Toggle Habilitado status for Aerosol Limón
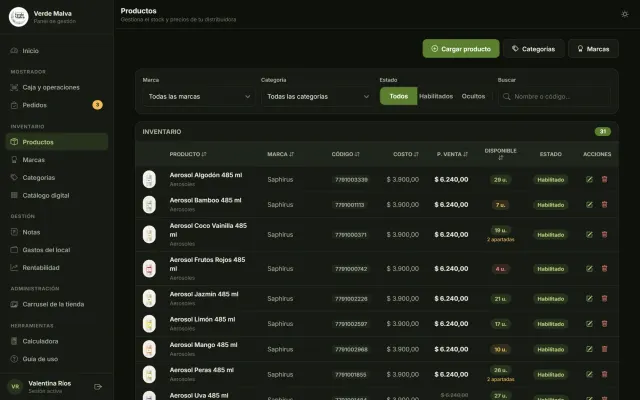Image resolution: width=640 pixels, height=400 pixels. click(x=550, y=324)
